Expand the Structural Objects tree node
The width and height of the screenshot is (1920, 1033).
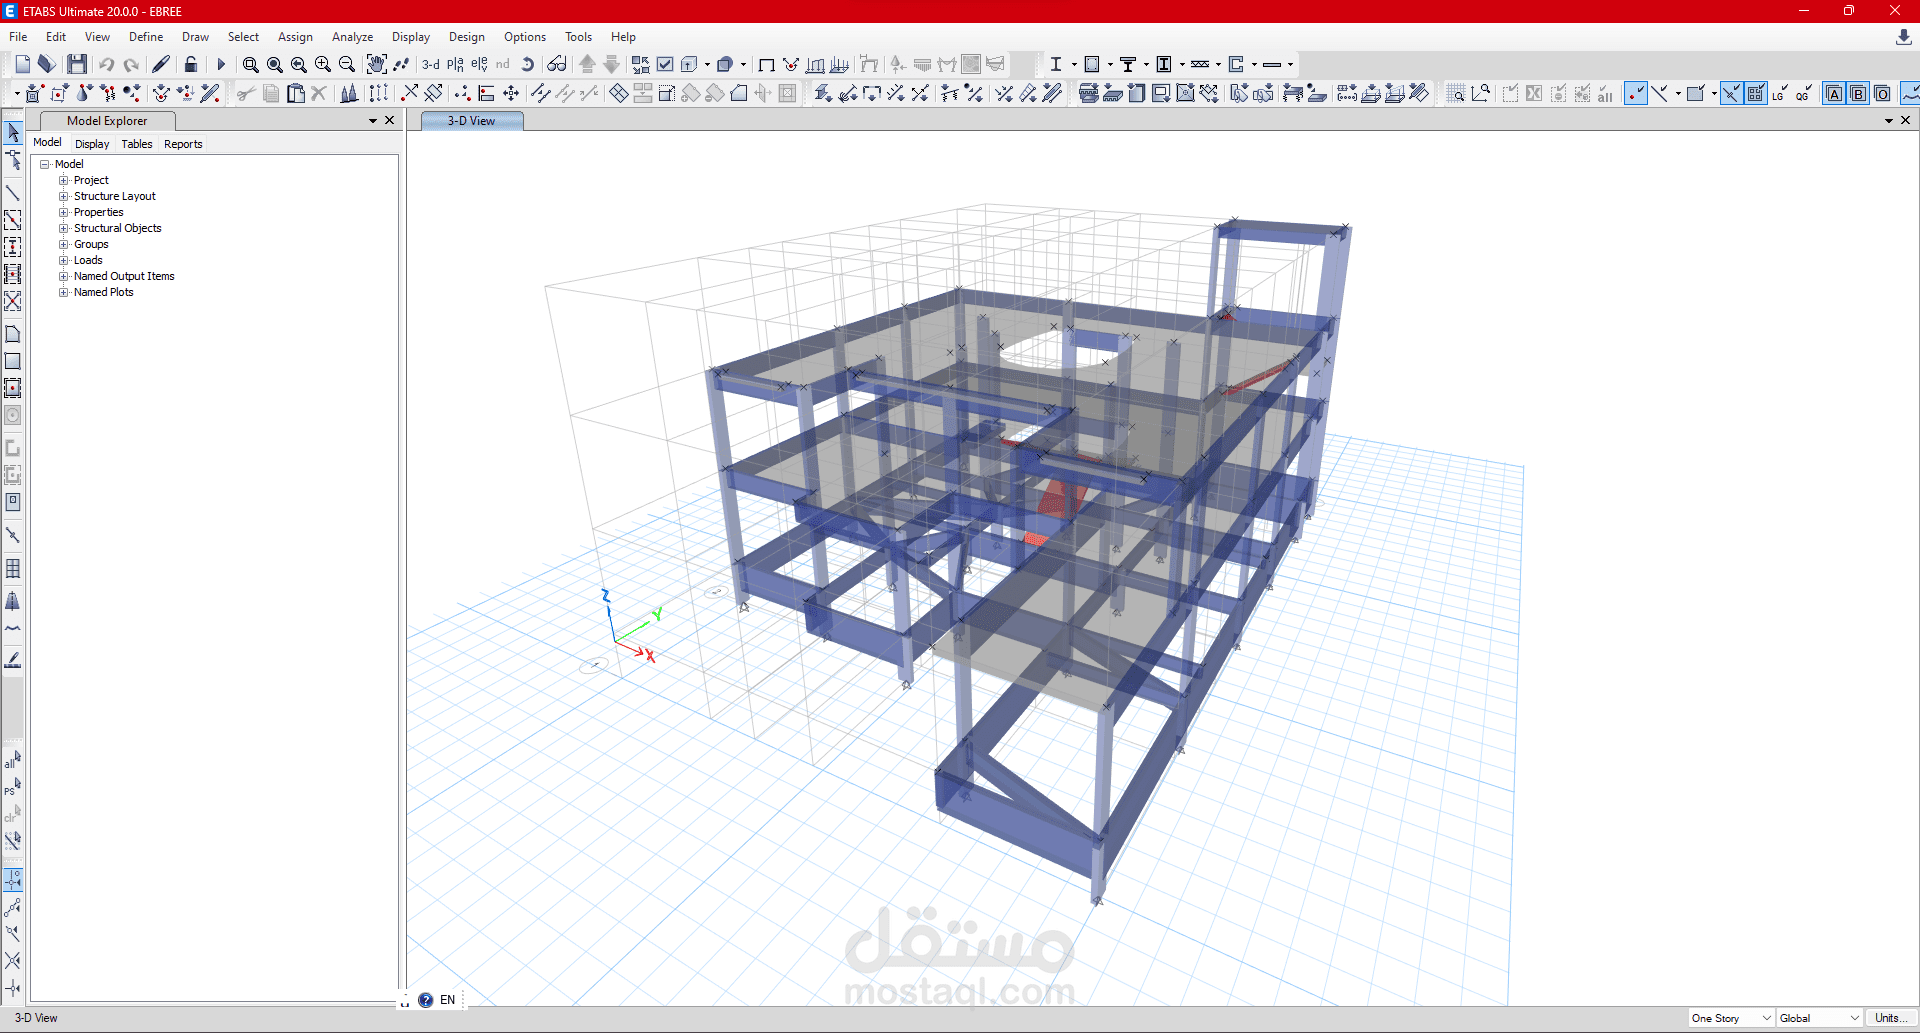click(x=64, y=228)
